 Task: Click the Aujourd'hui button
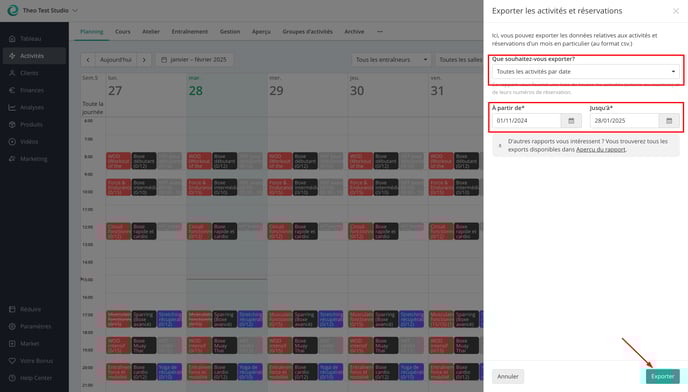coord(116,60)
